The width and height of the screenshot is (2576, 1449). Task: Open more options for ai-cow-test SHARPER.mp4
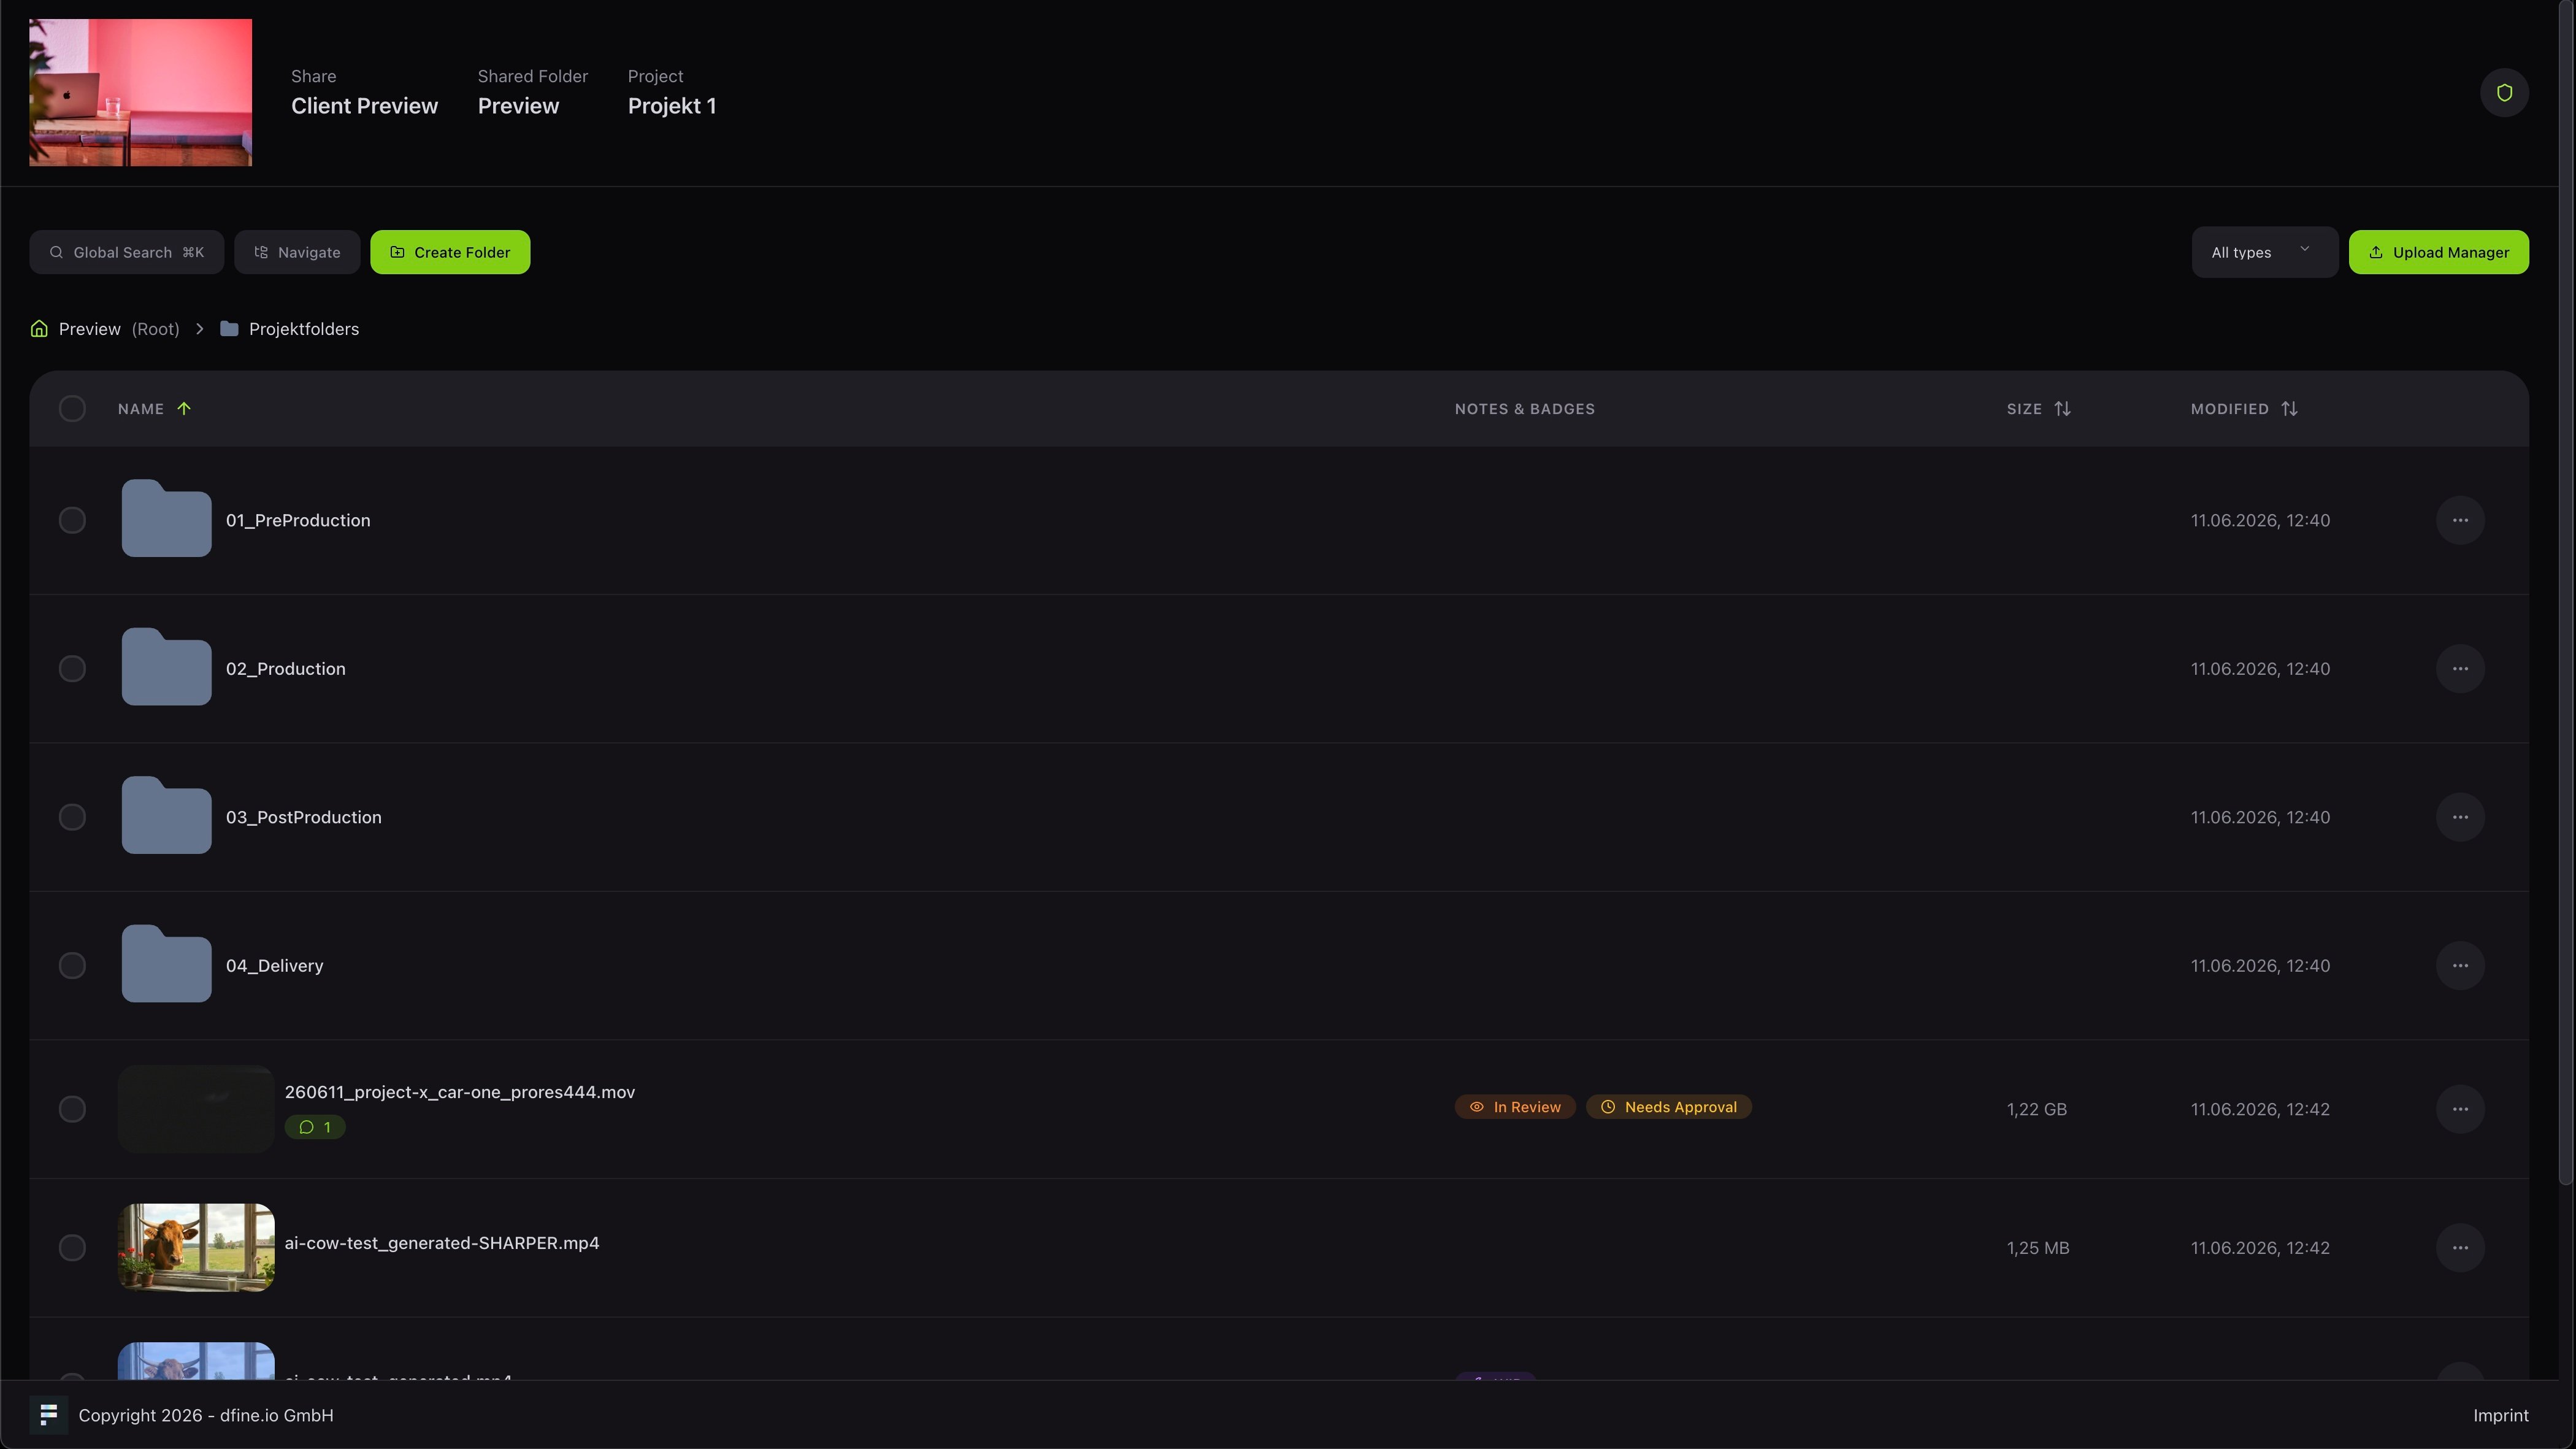pos(2460,1248)
